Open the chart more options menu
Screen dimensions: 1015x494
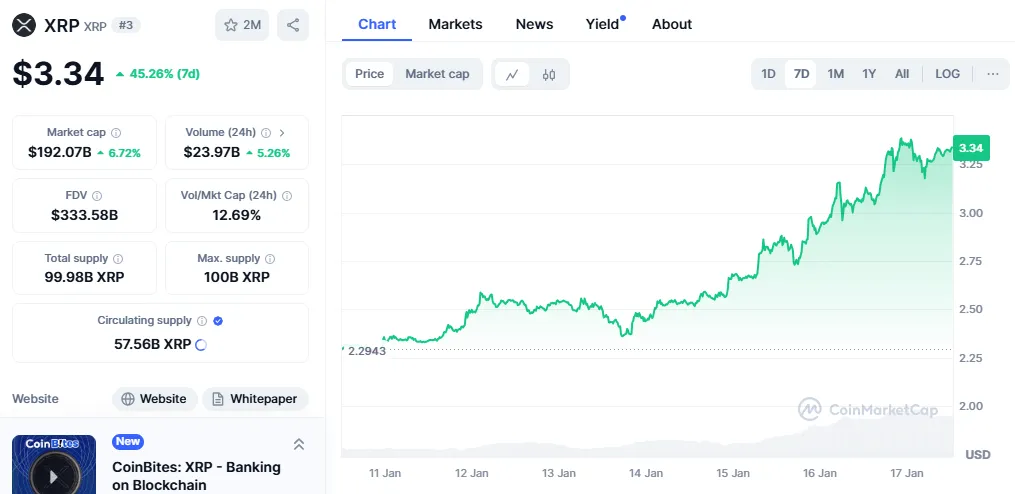coord(992,74)
